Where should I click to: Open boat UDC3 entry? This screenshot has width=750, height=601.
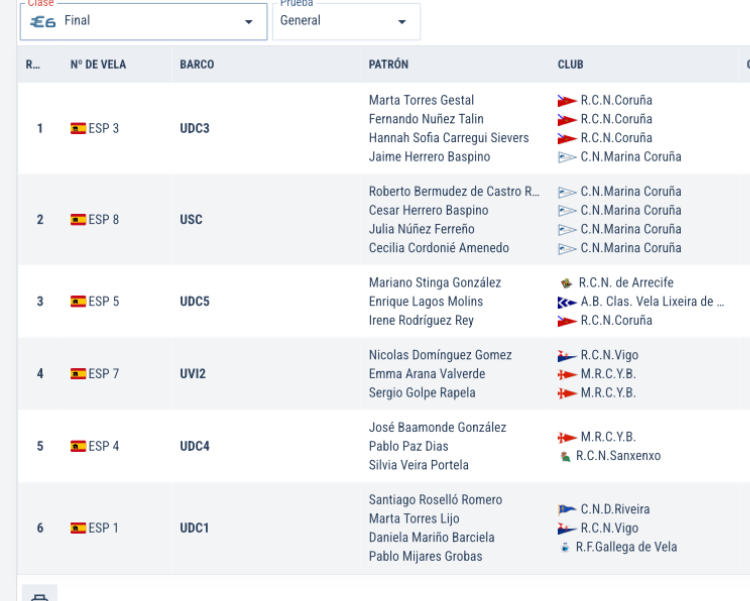194,128
